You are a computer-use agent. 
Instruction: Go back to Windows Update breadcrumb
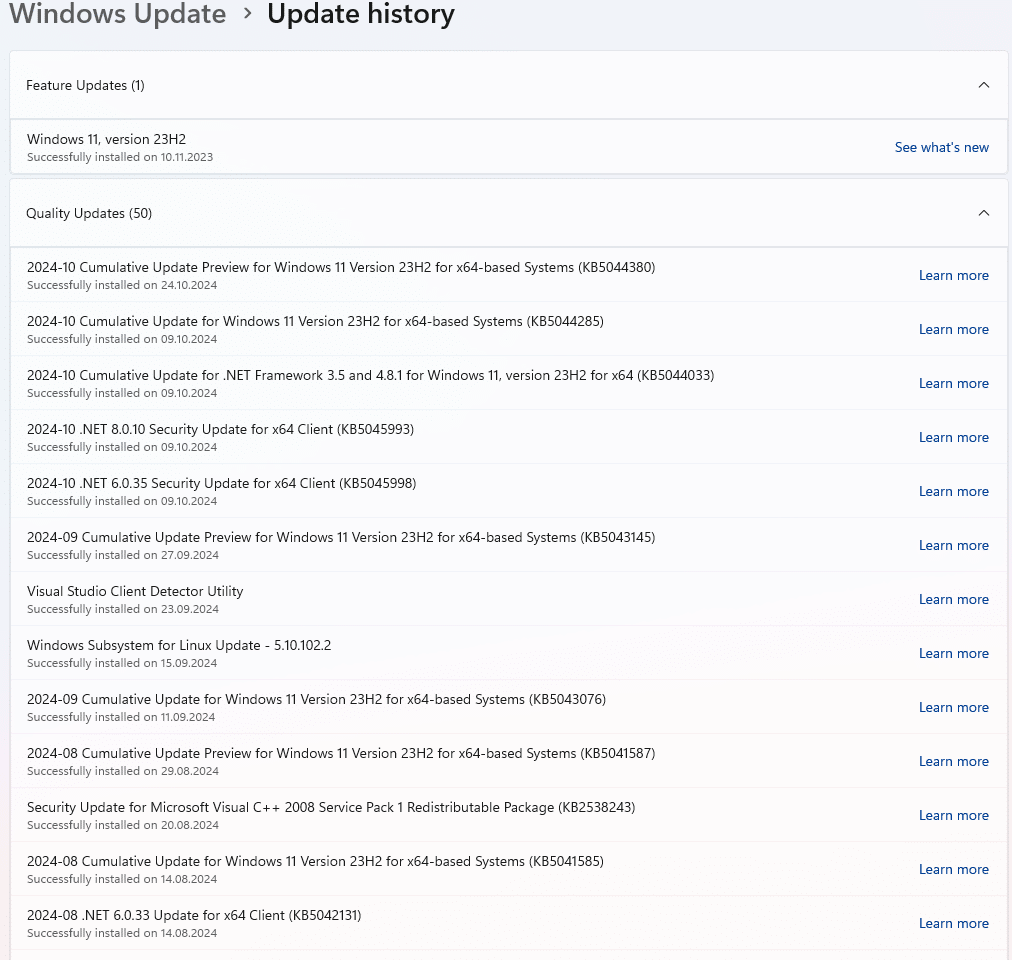pos(118,15)
